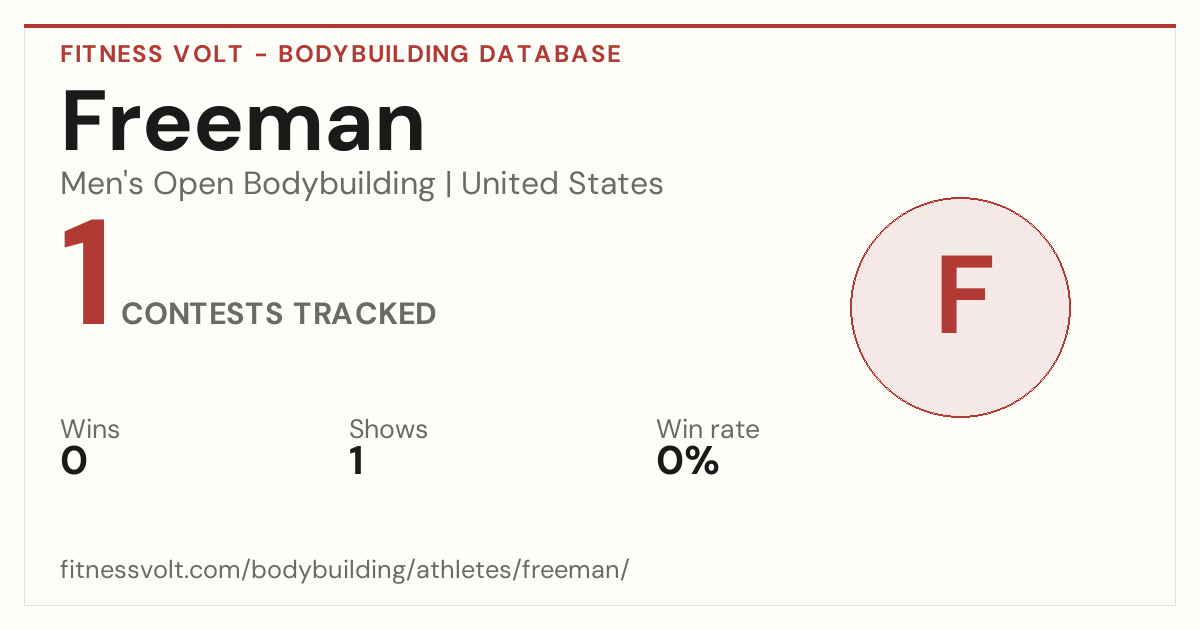The height and width of the screenshot is (630, 1200).
Task: Select the Wins value 0
Action: [x=74, y=461]
